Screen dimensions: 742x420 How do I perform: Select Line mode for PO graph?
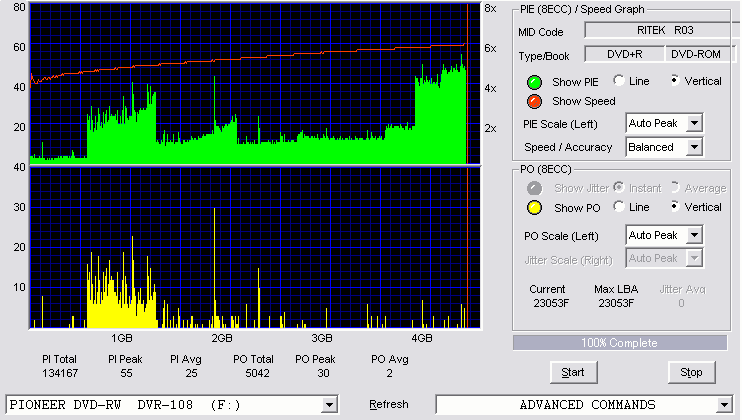click(x=619, y=207)
